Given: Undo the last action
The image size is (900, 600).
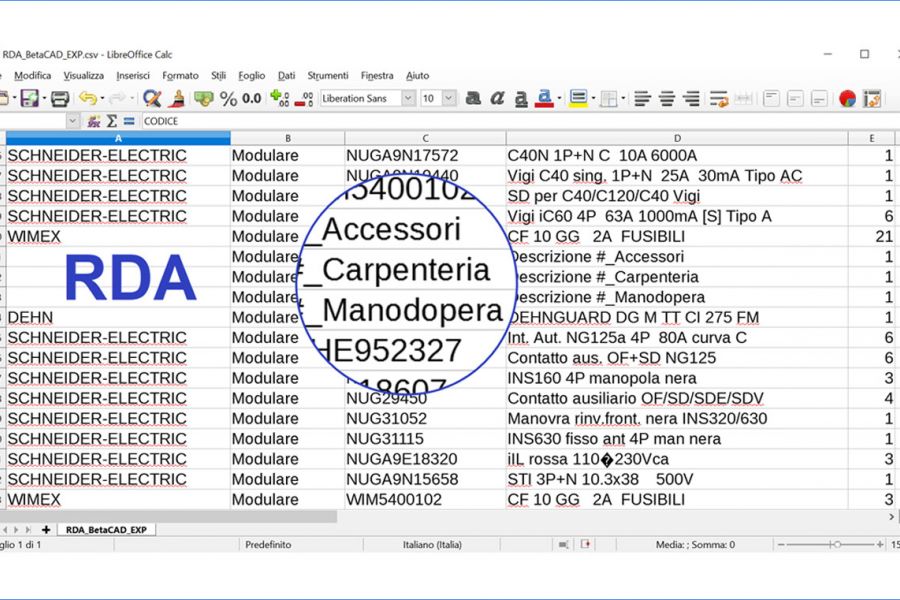Looking at the screenshot, I should click(x=87, y=98).
